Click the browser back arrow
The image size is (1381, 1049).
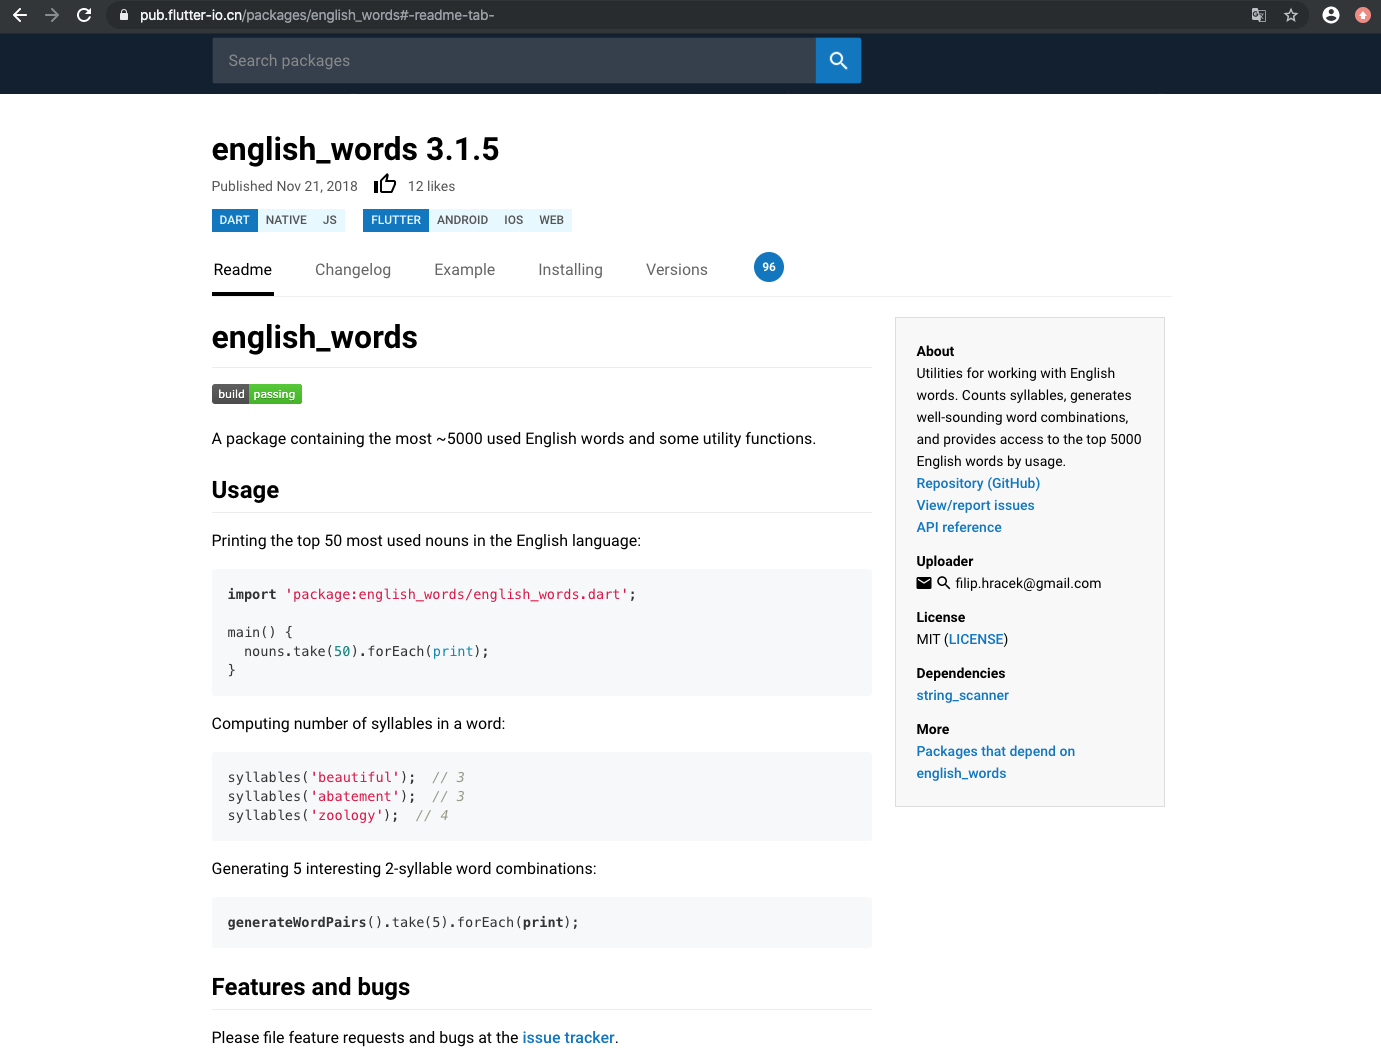(20, 15)
